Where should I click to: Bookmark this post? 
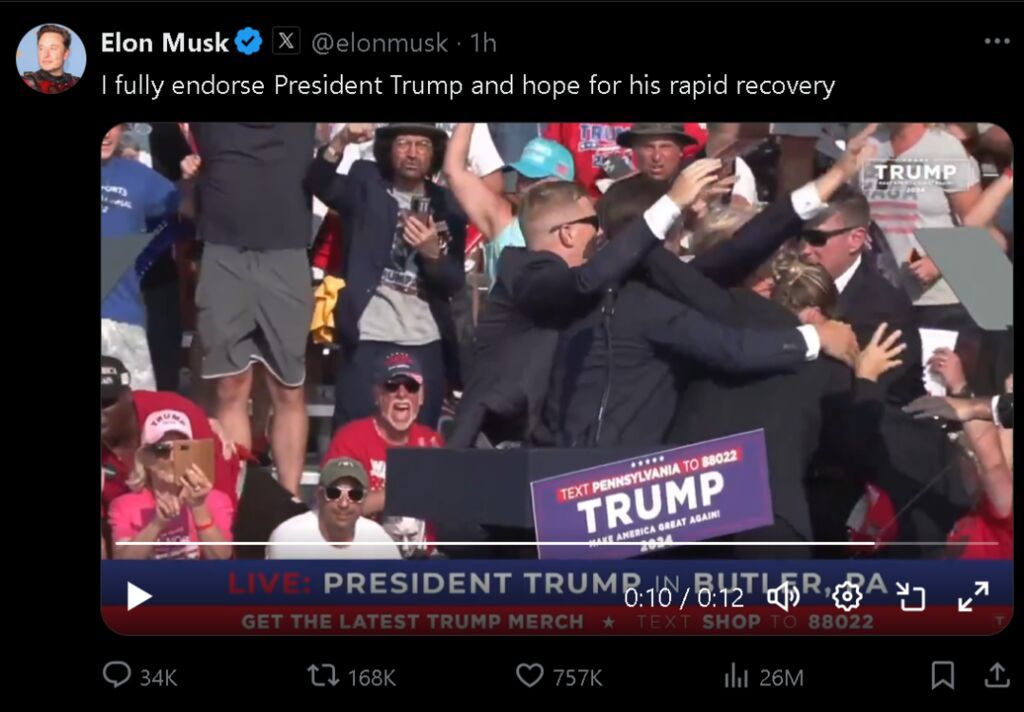click(942, 675)
